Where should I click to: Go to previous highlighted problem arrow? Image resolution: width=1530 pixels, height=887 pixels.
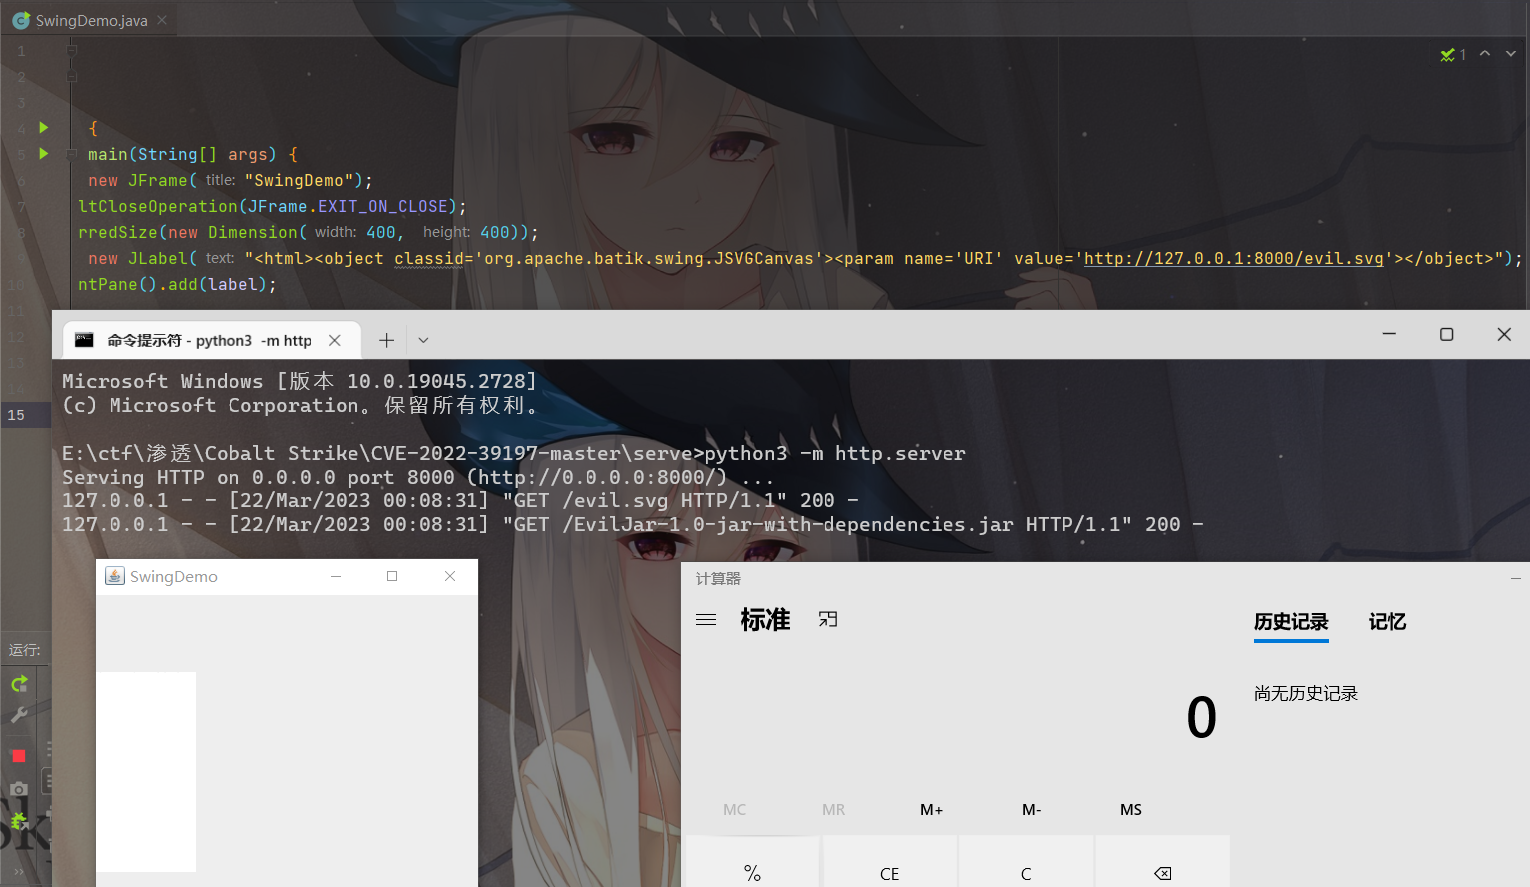click(1485, 53)
